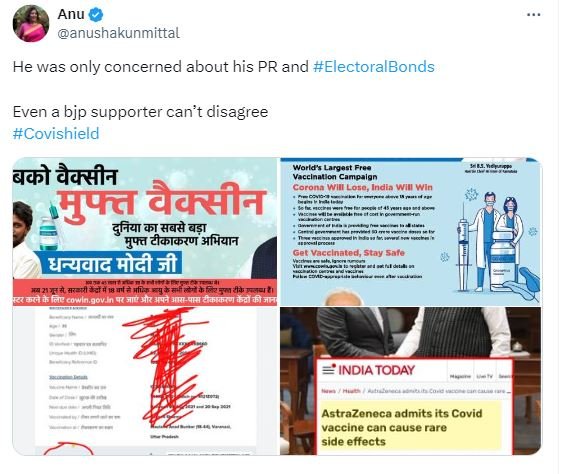View the India Today AstraZeneca headline image

pos(411,381)
